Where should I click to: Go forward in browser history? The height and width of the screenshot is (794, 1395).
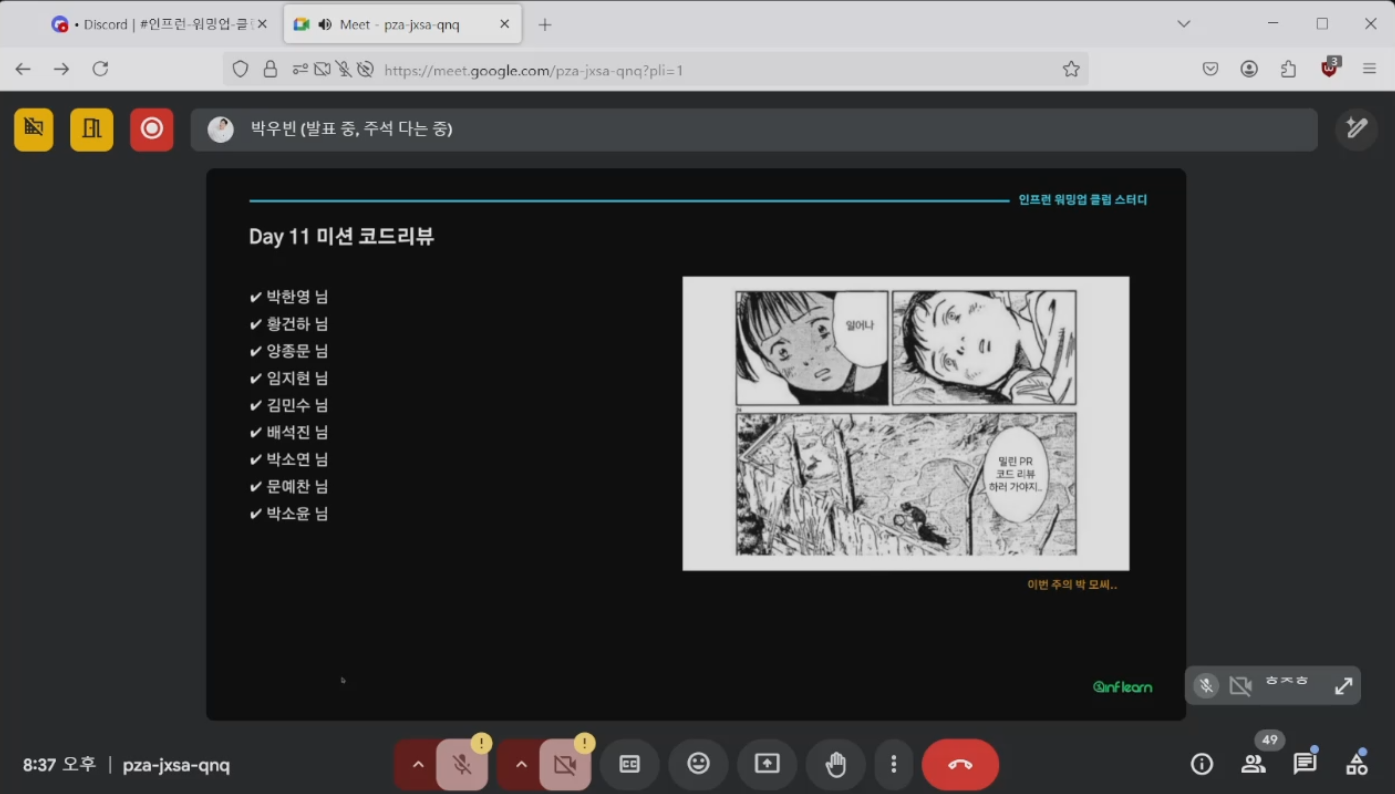pos(62,69)
